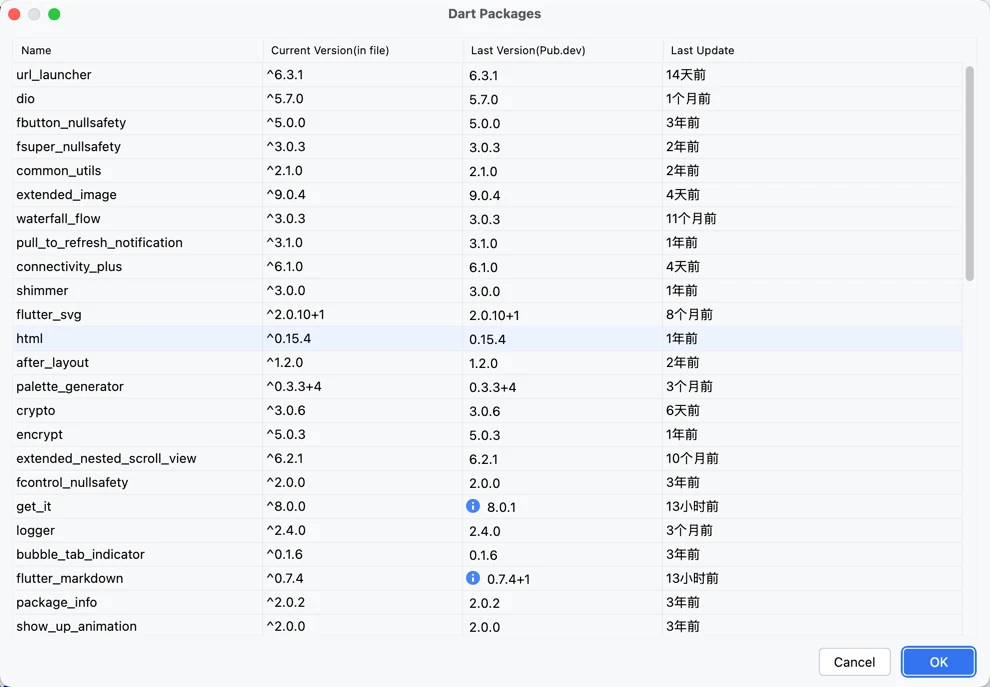Select the url_launcher package row
The width and height of the screenshot is (990, 687).
[54, 75]
